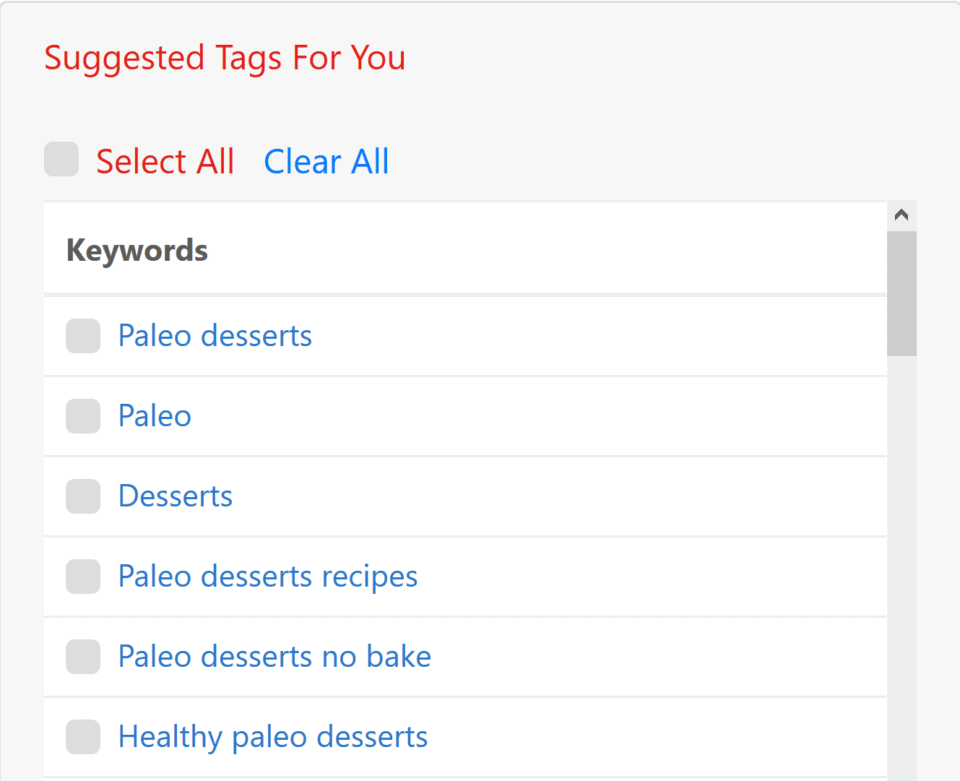The height and width of the screenshot is (781, 960).
Task: Click the row containing Healthy paleo desserts
Action: click(465, 737)
